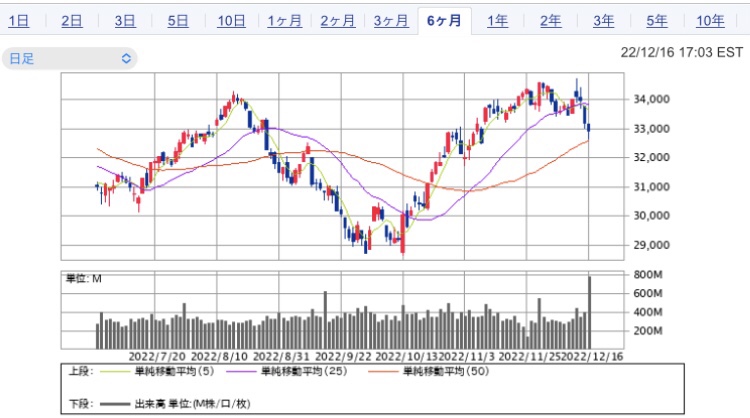The image size is (750, 418).
Task: Click the 29,000 price axis label
Action: click(x=651, y=245)
